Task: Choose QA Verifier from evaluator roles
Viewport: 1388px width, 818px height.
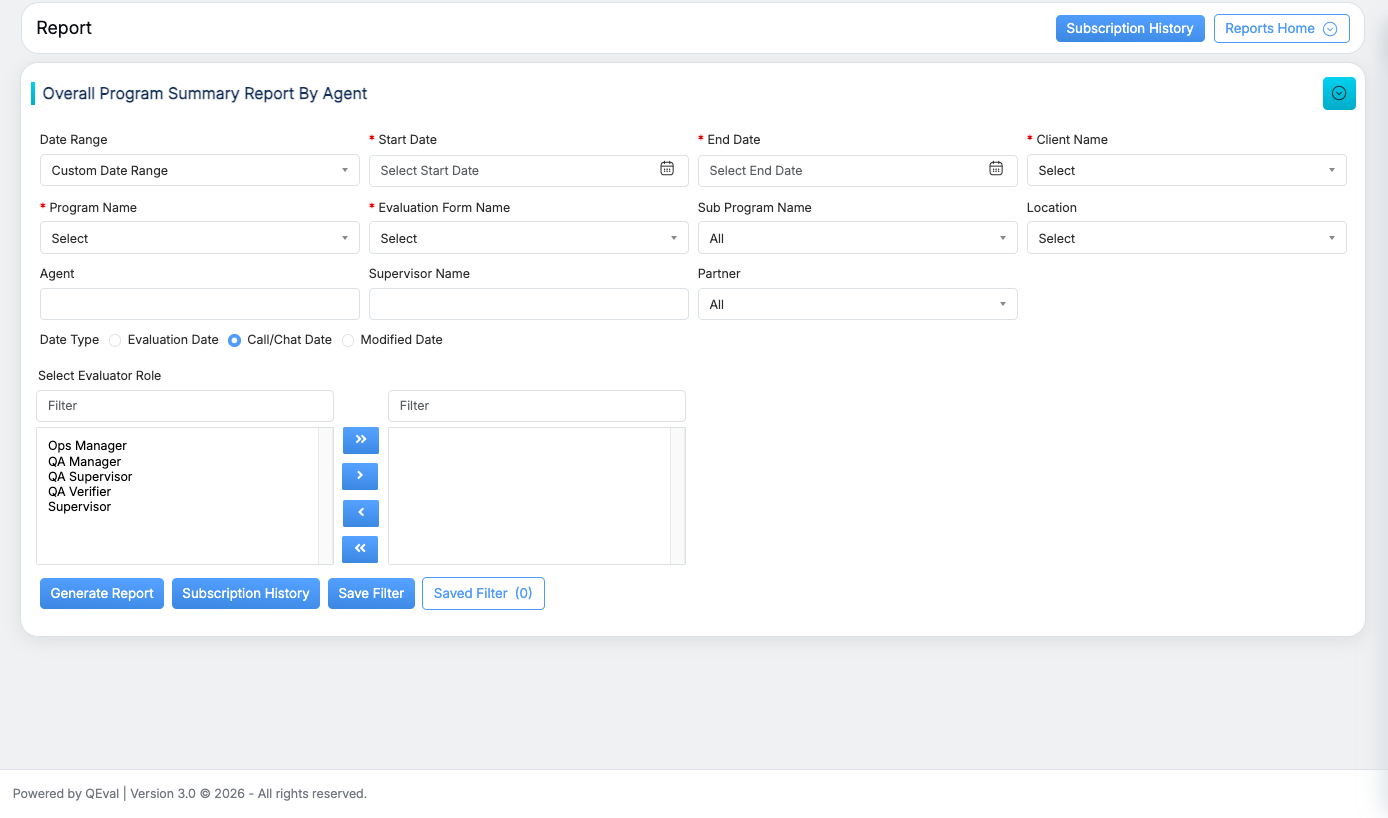Action: pos(79,492)
